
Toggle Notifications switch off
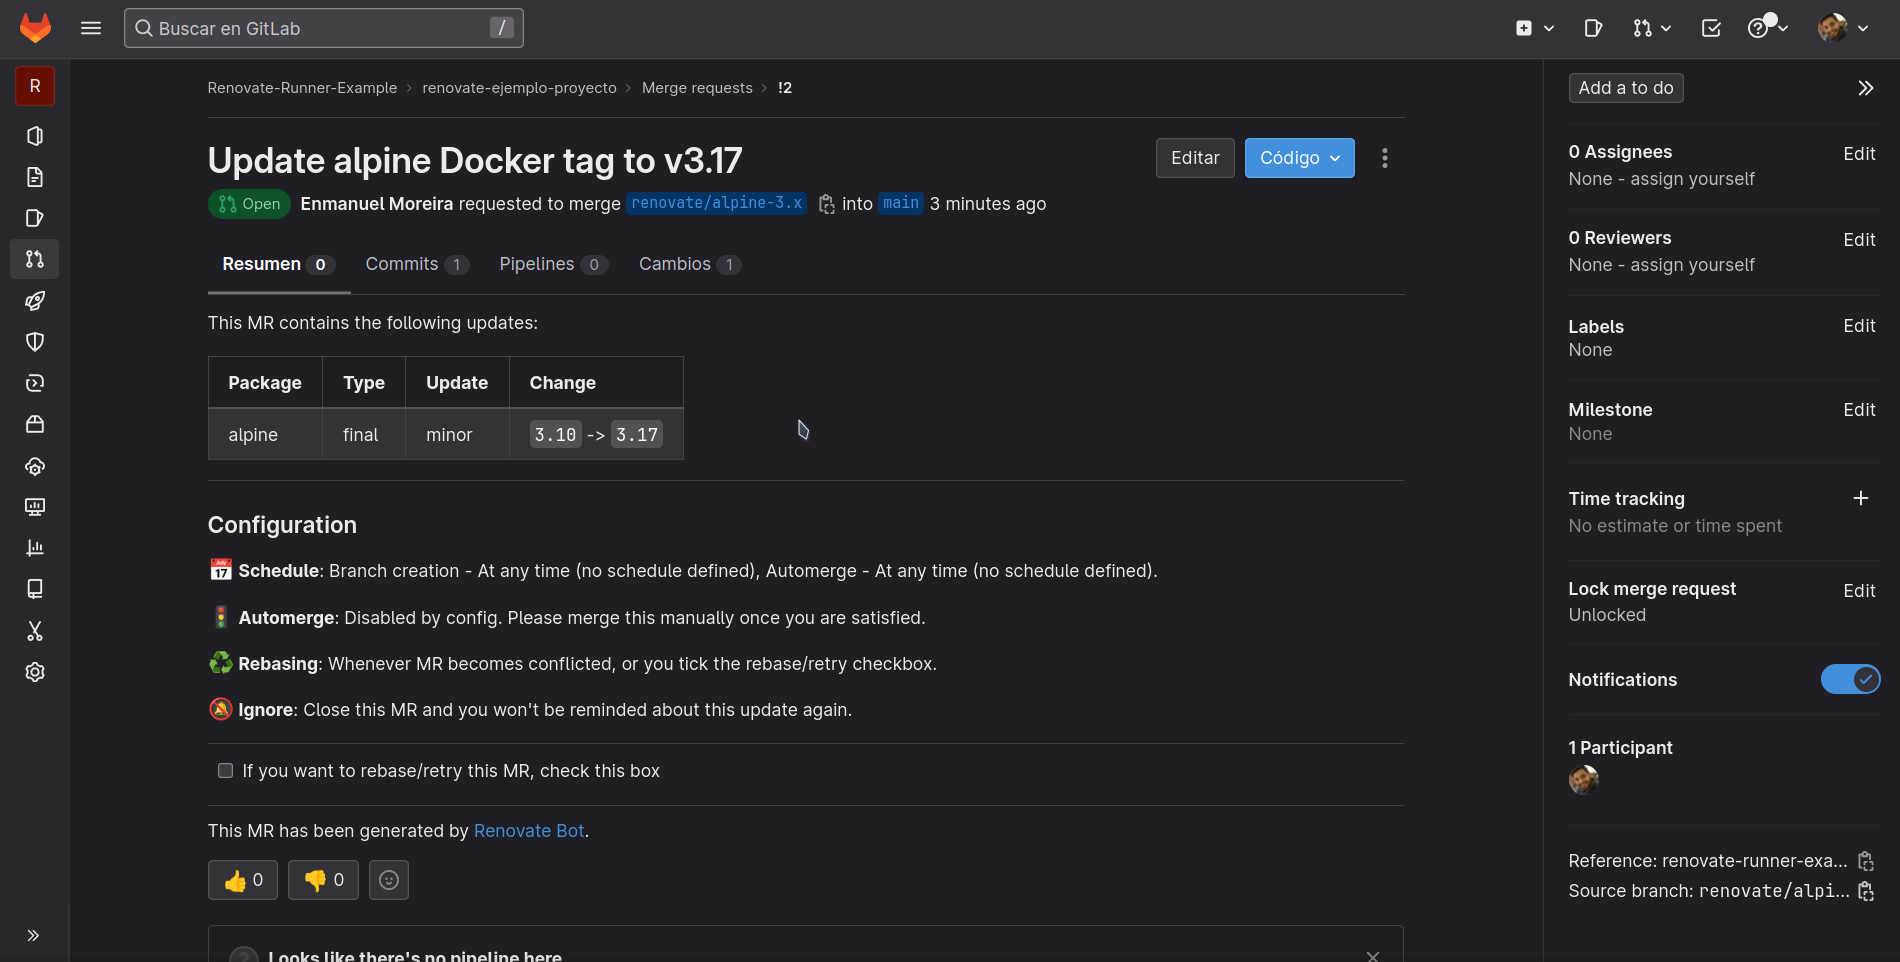(1850, 679)
